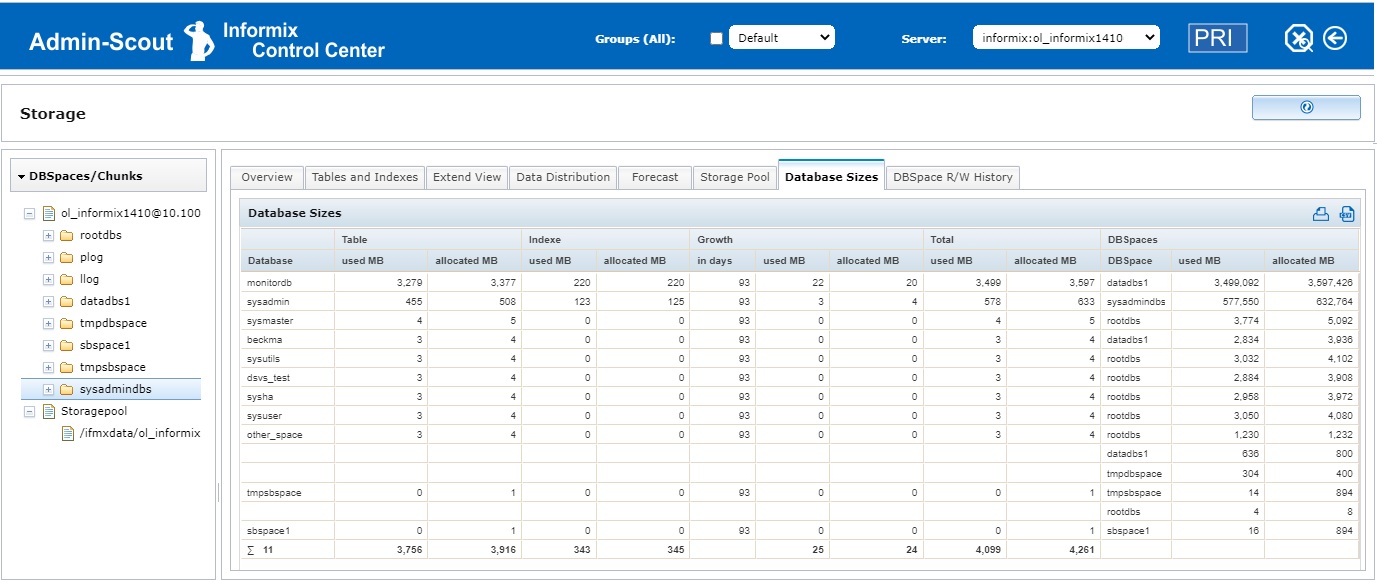This screenshot has height=583, width=1377.
Task: Switch to the Overview tab
Action: pos(267,177)
